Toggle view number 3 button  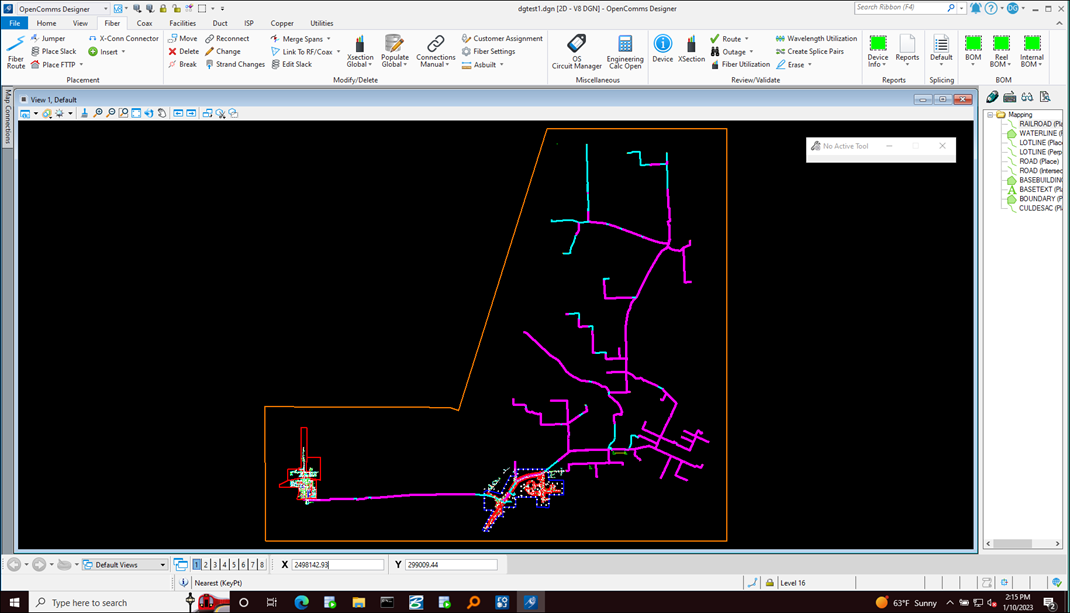tap(215, 565)
